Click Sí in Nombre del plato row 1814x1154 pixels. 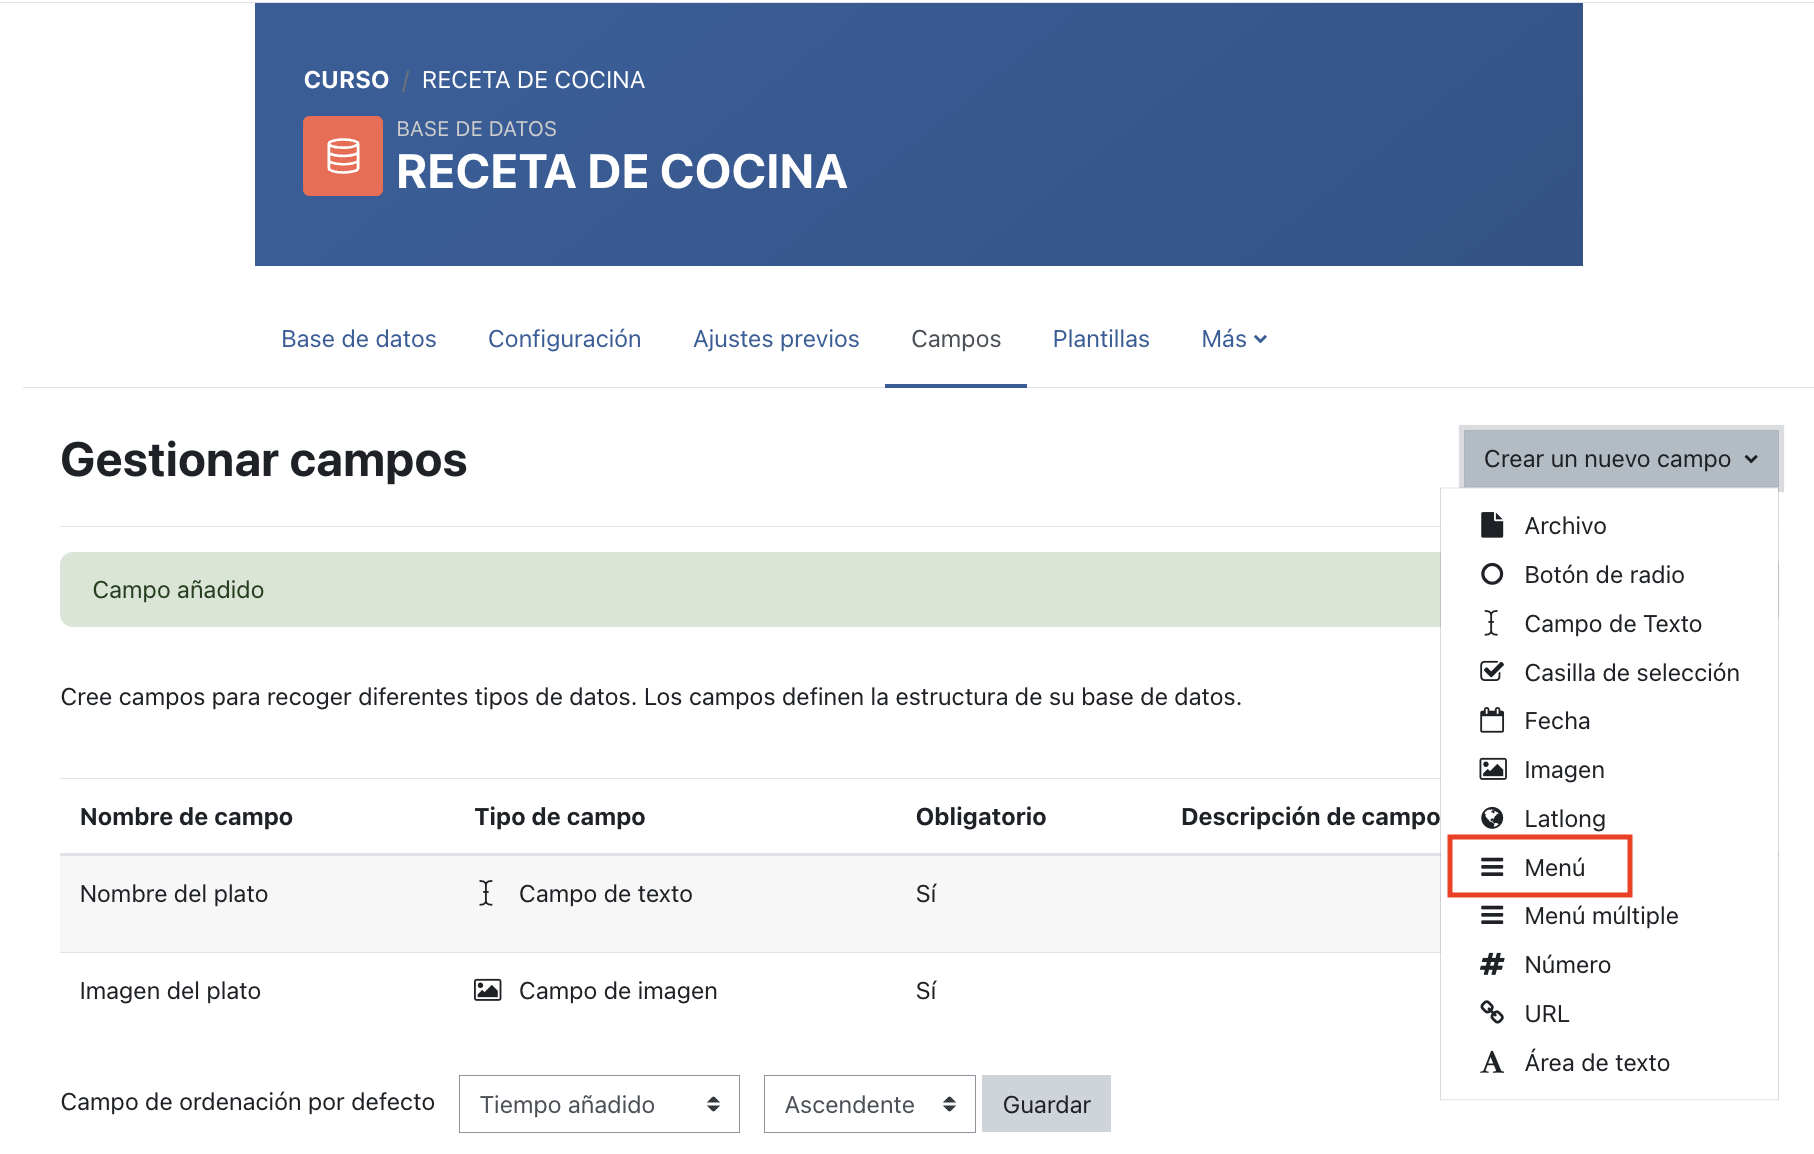pos(926,893)
